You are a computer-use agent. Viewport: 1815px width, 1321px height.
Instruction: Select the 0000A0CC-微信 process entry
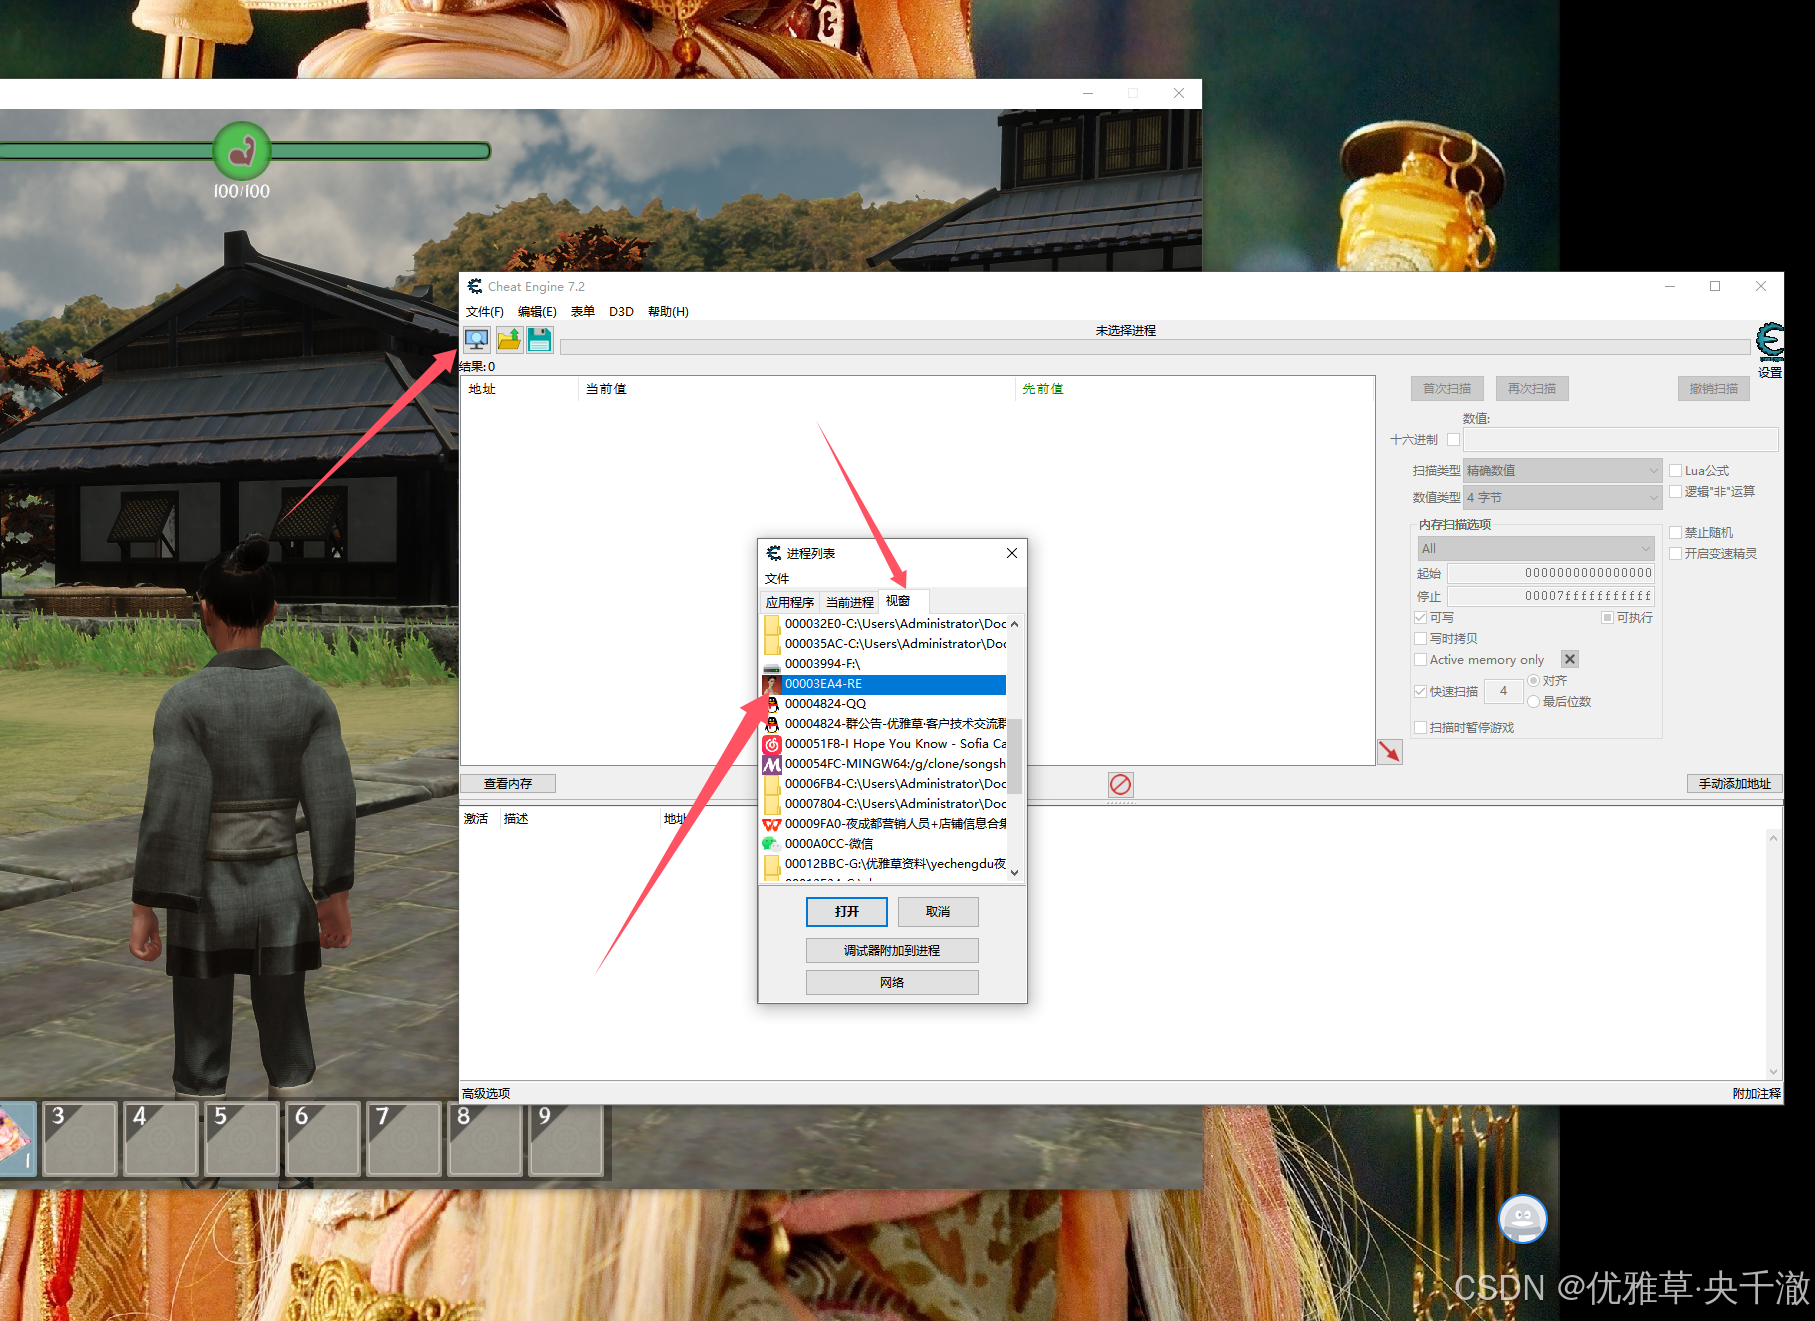click(x=884, y=844)
